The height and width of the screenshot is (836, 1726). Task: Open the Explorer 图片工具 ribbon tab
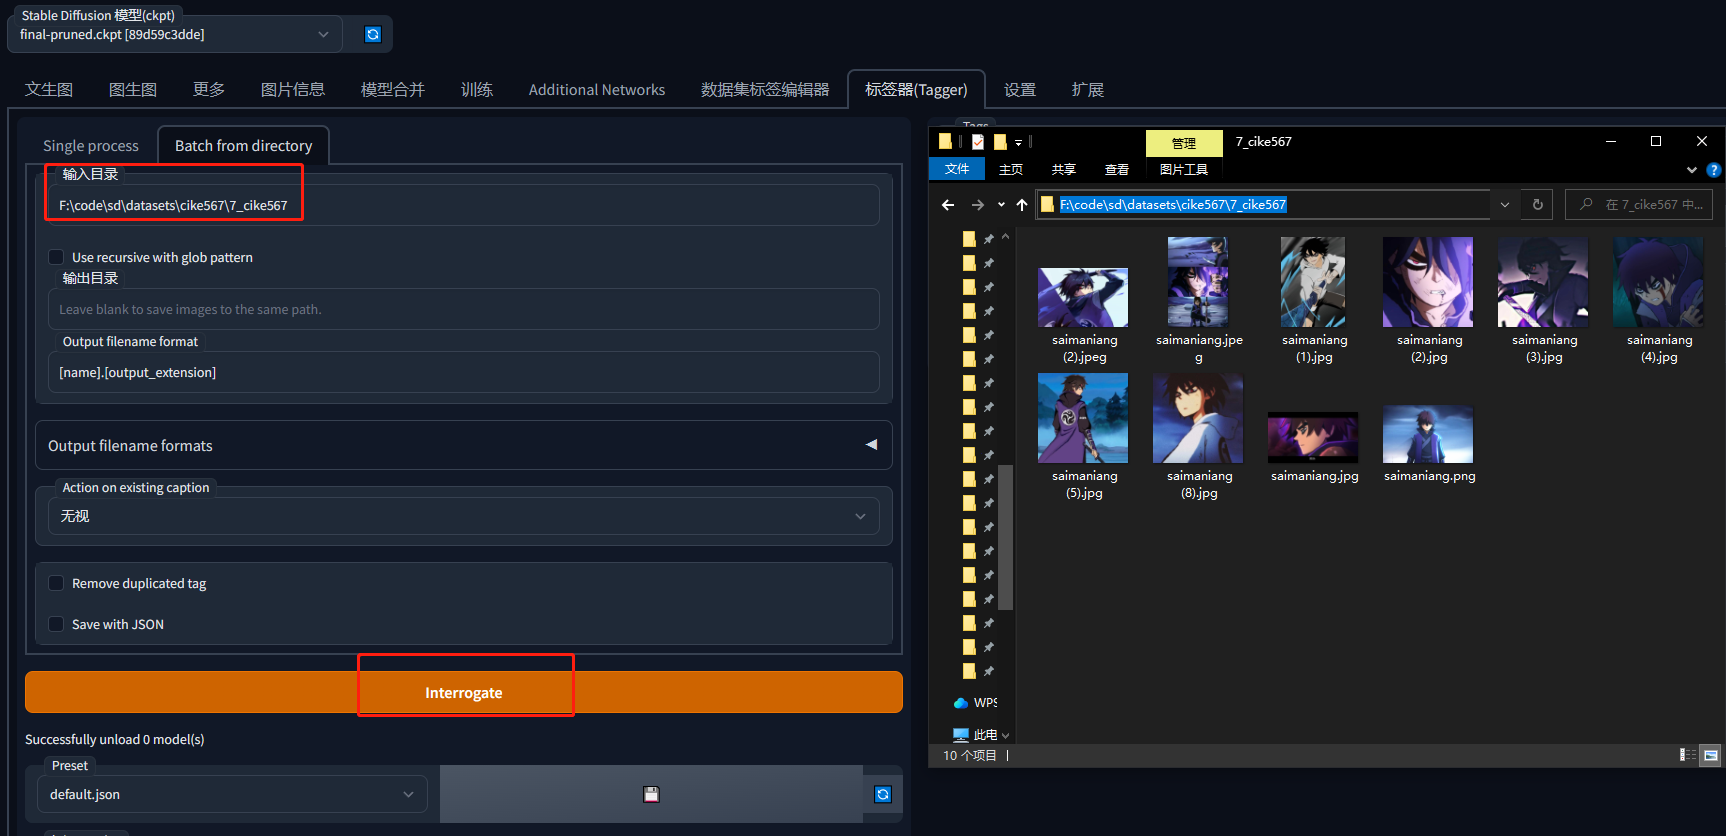(1184, 169)
